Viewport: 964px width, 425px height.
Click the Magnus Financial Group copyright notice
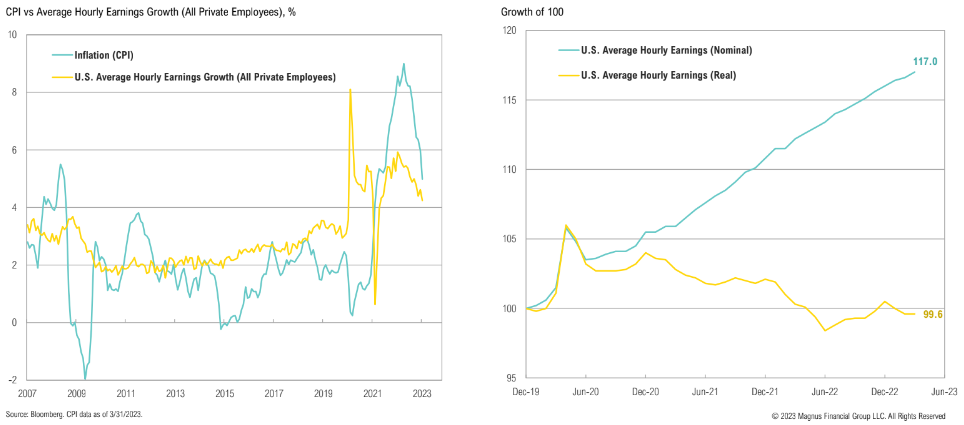pyautogui.click(x=858, y=415)
